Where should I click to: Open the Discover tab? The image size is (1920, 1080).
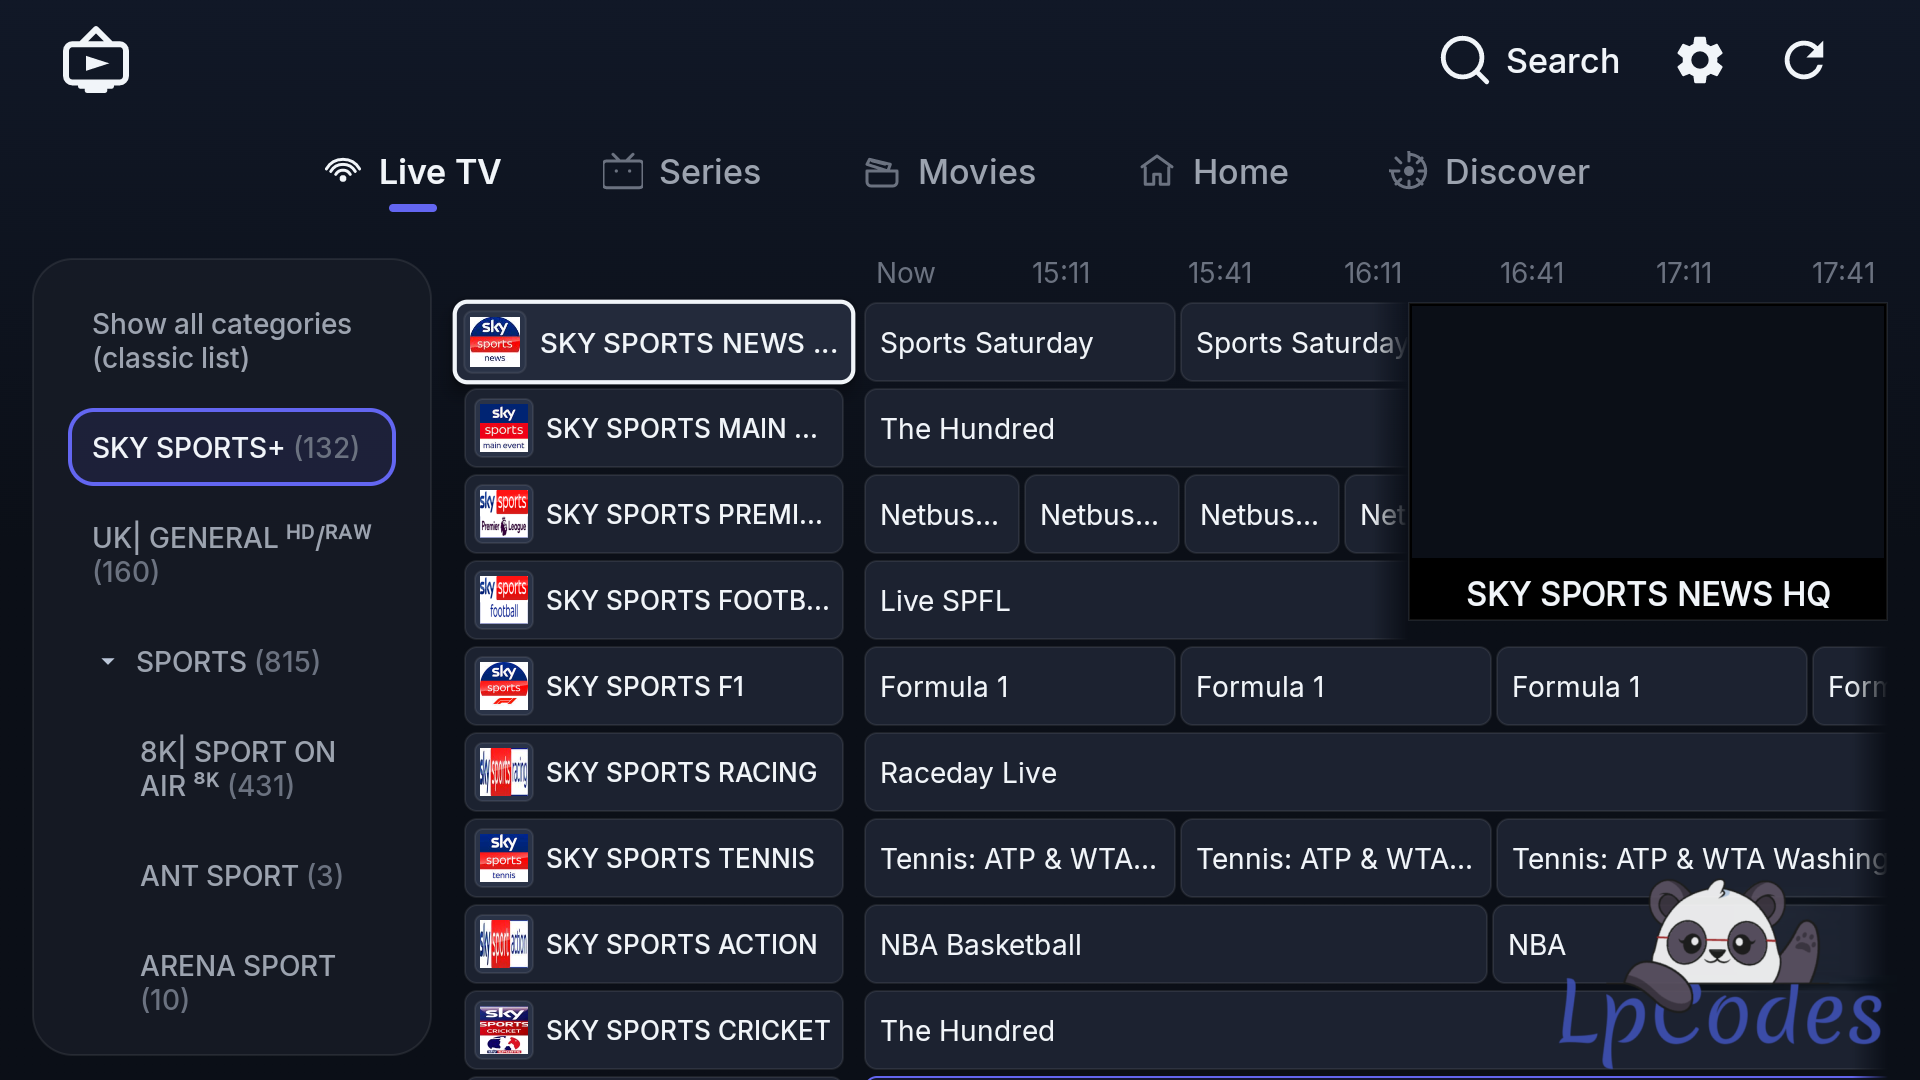1489,172
